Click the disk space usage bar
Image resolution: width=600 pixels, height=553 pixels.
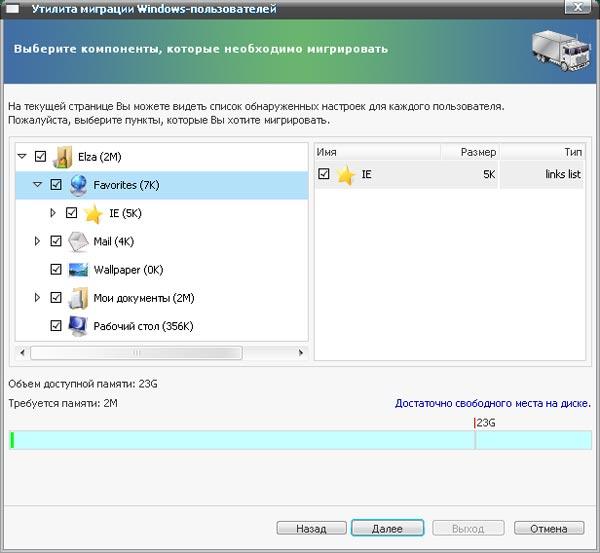click(x=300, y=440)
